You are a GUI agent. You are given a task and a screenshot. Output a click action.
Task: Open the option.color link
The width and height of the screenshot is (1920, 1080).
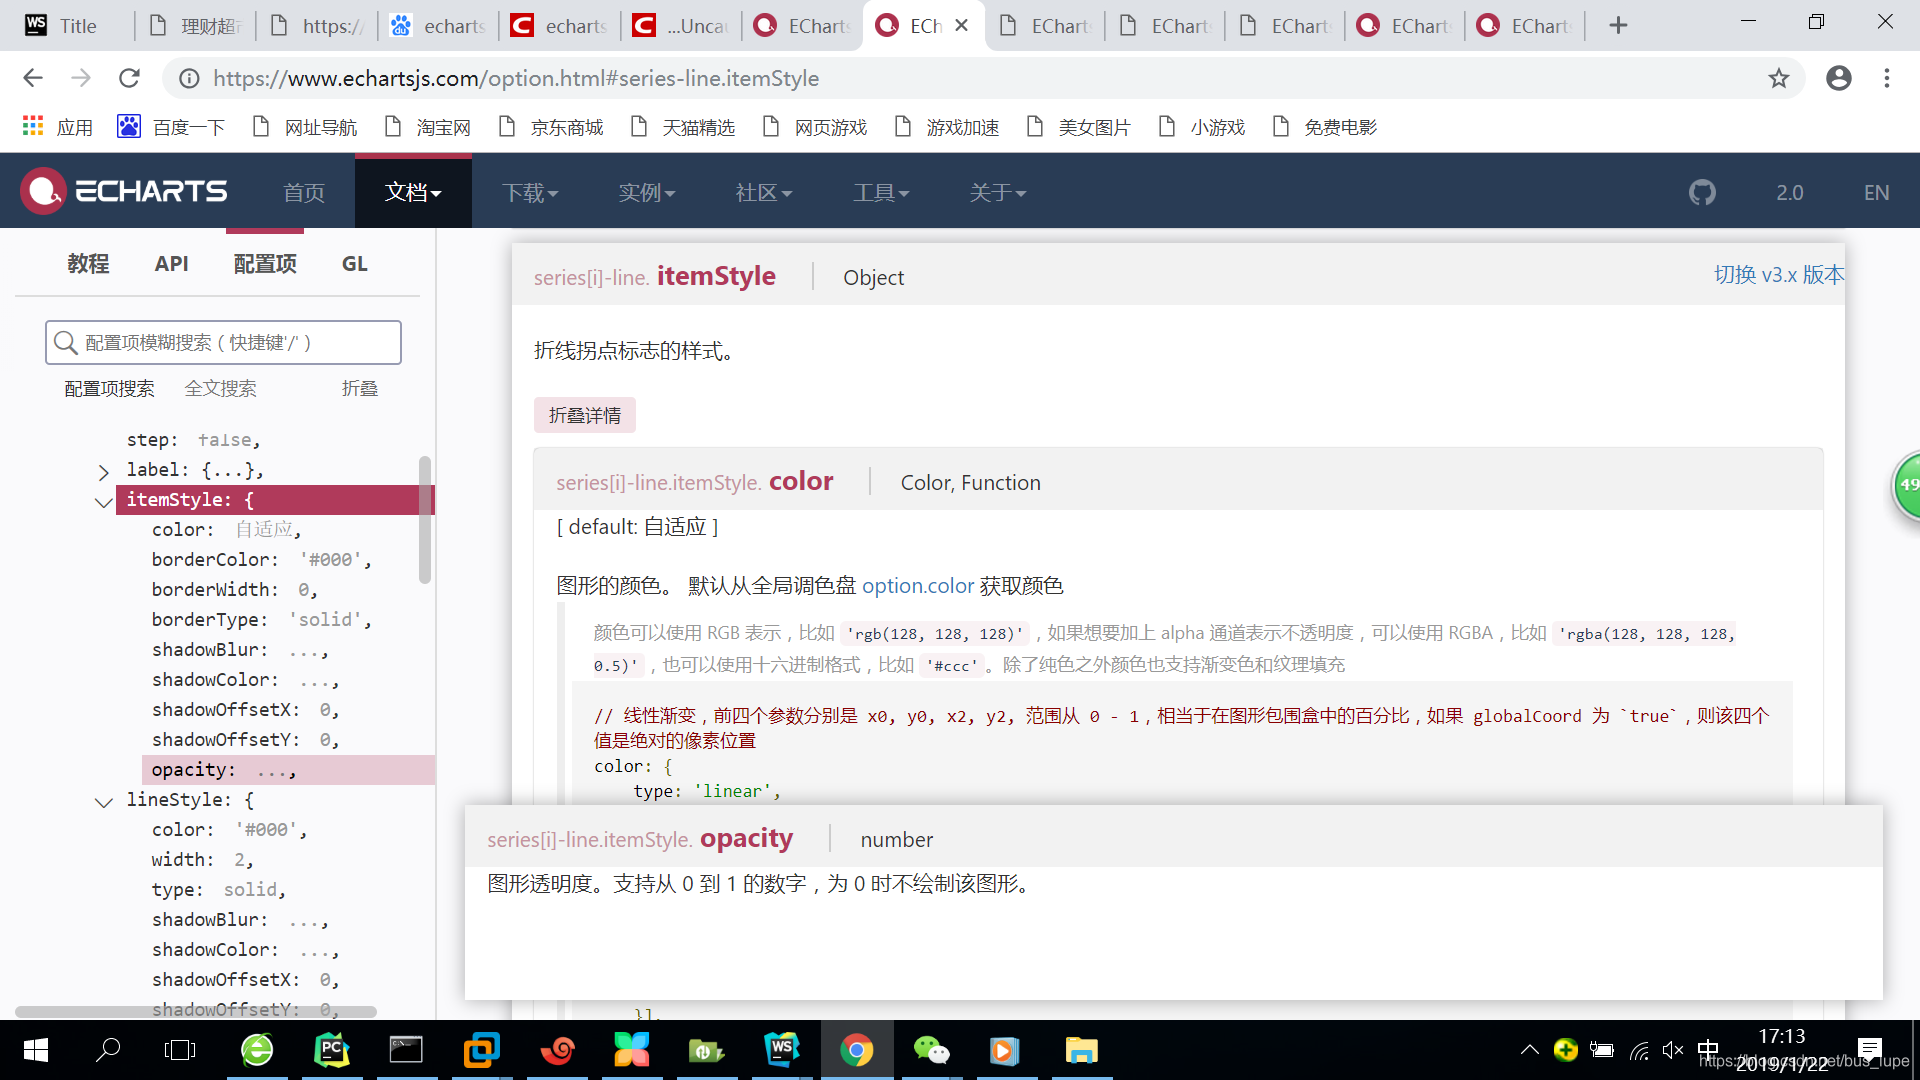[x=918, y=586]
